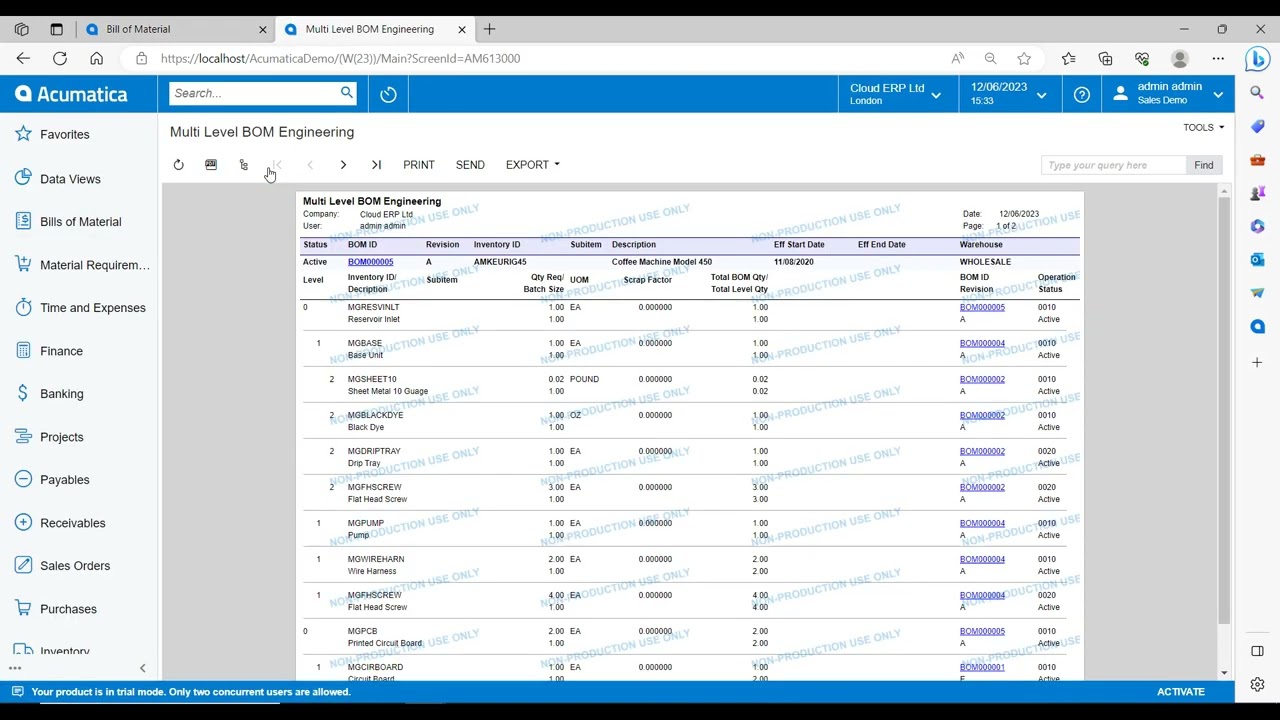Click the Find button

pos(1203,165)
